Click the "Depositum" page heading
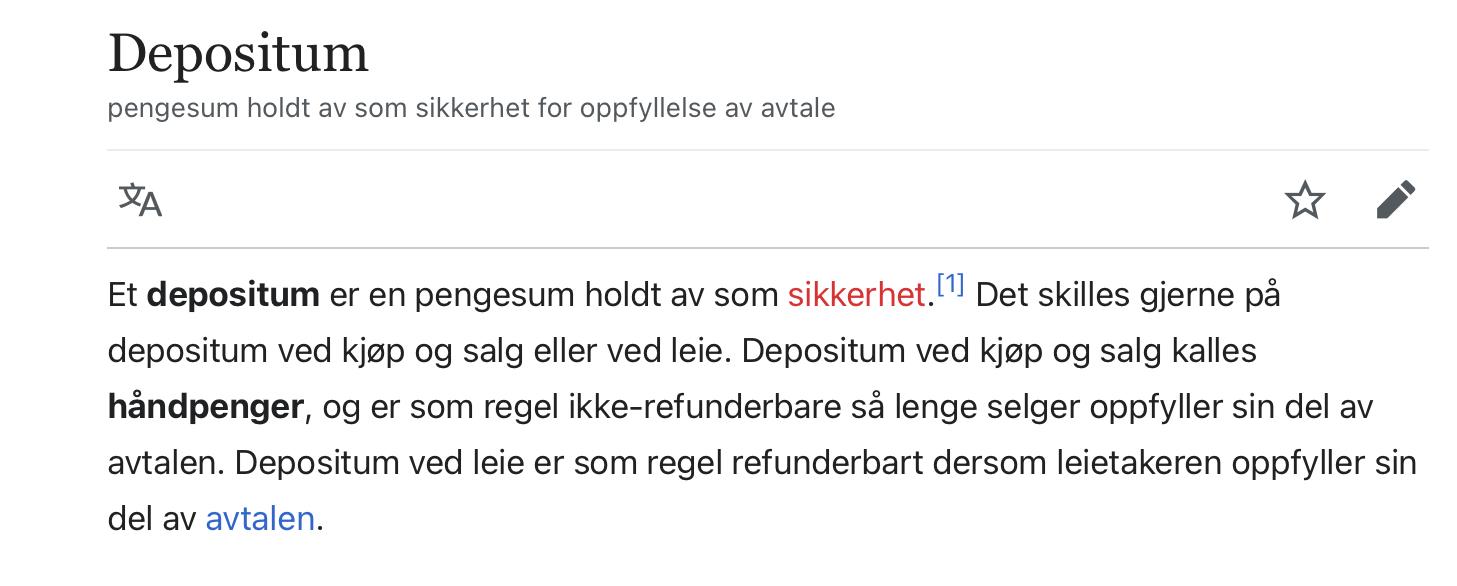This screenshot has width=1457, height=586. pyautogui.click(x=238, y=53)
